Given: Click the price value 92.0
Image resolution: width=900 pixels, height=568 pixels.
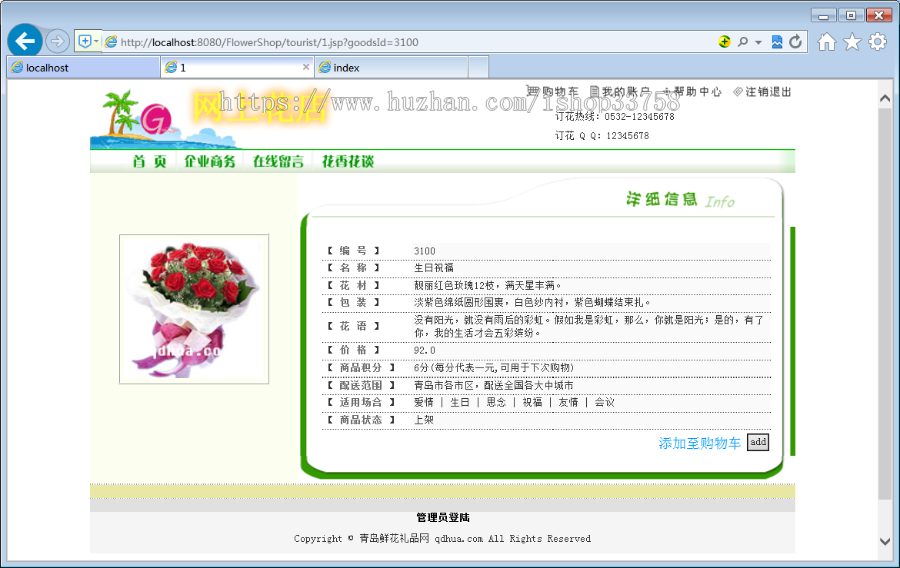Looking at the screenshot, I should 425,350.
